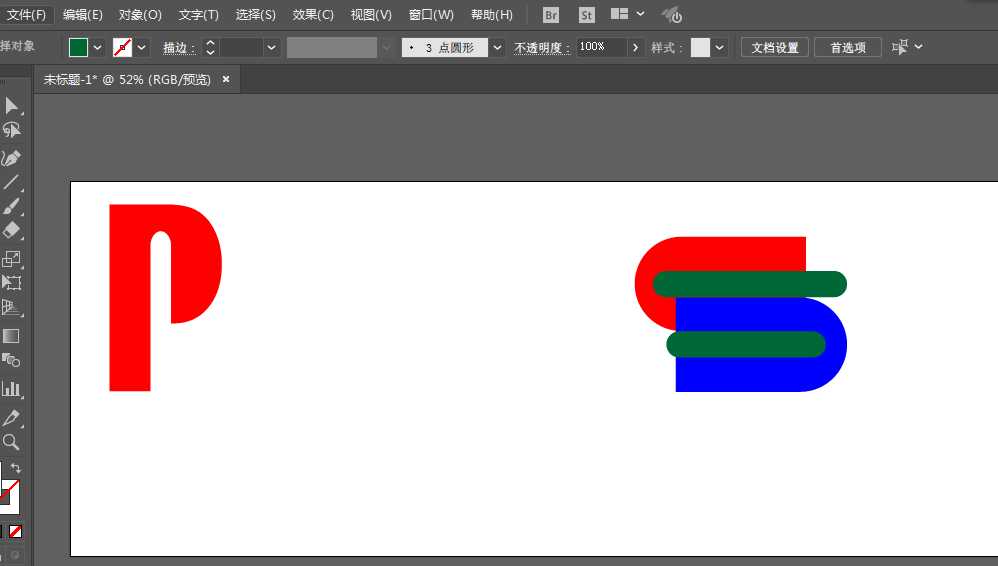
Task: Swap fill and stroke colors
Action: (x=16, y=469)
